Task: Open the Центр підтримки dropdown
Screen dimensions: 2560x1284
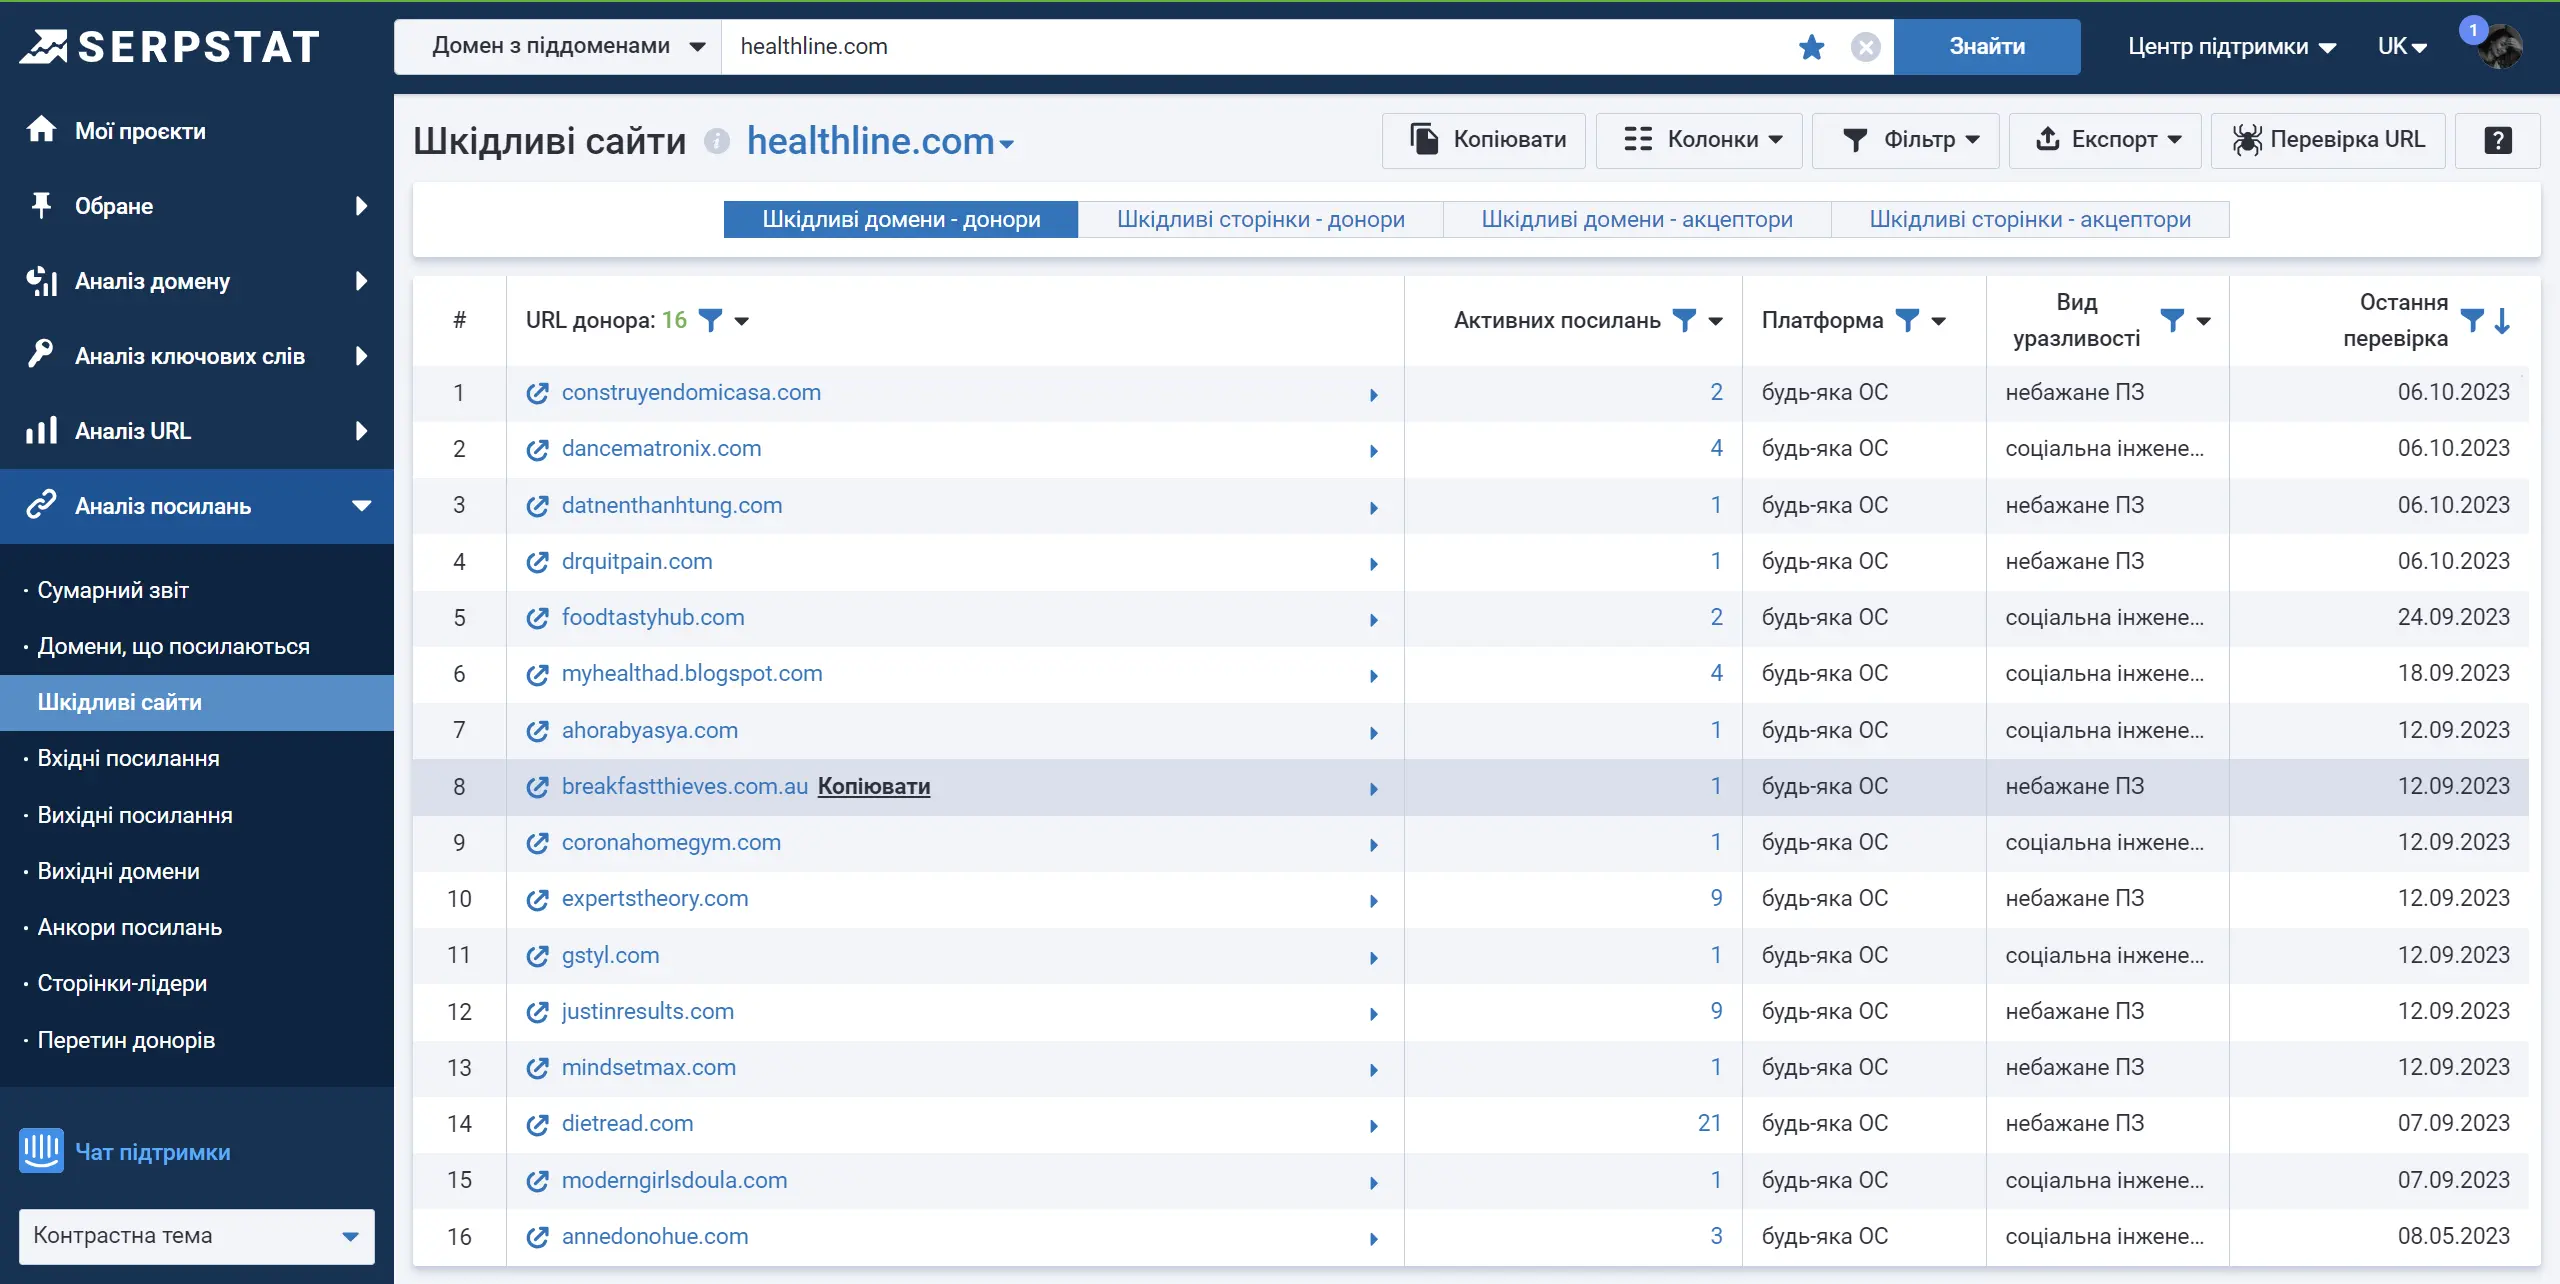Action: coord(2232,47)
